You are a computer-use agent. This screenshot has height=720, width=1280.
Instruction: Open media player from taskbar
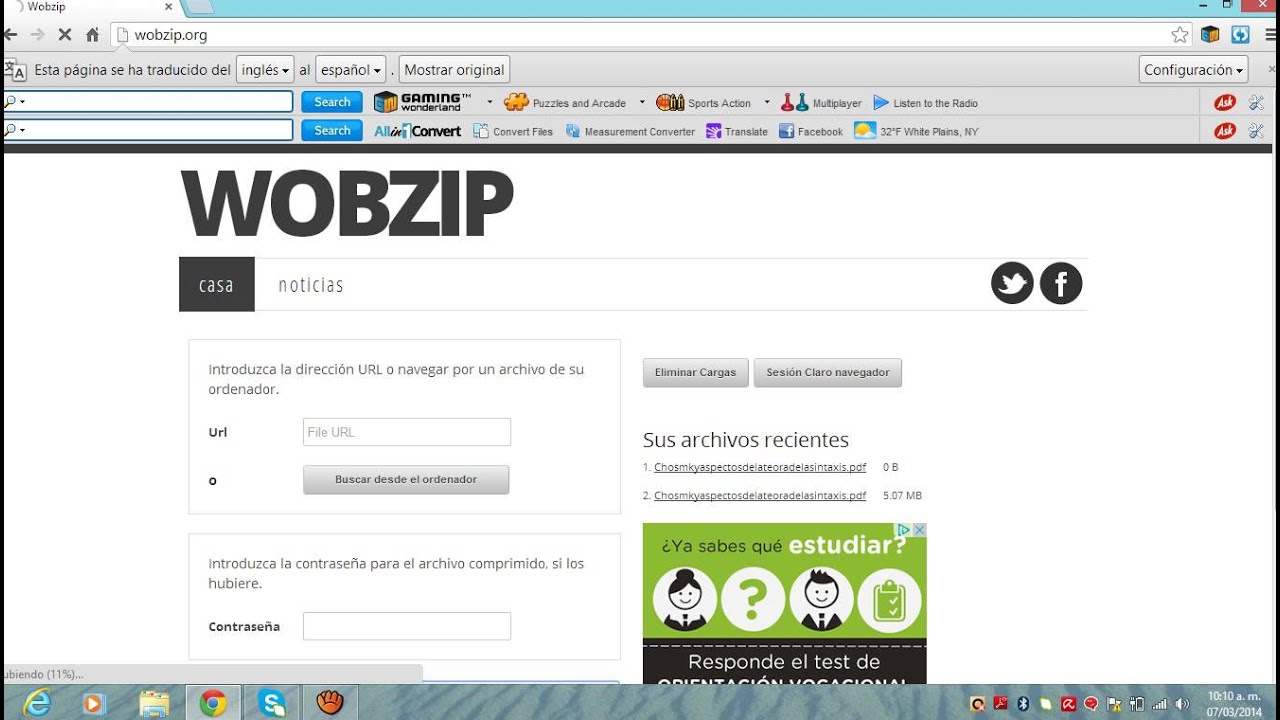94,703
